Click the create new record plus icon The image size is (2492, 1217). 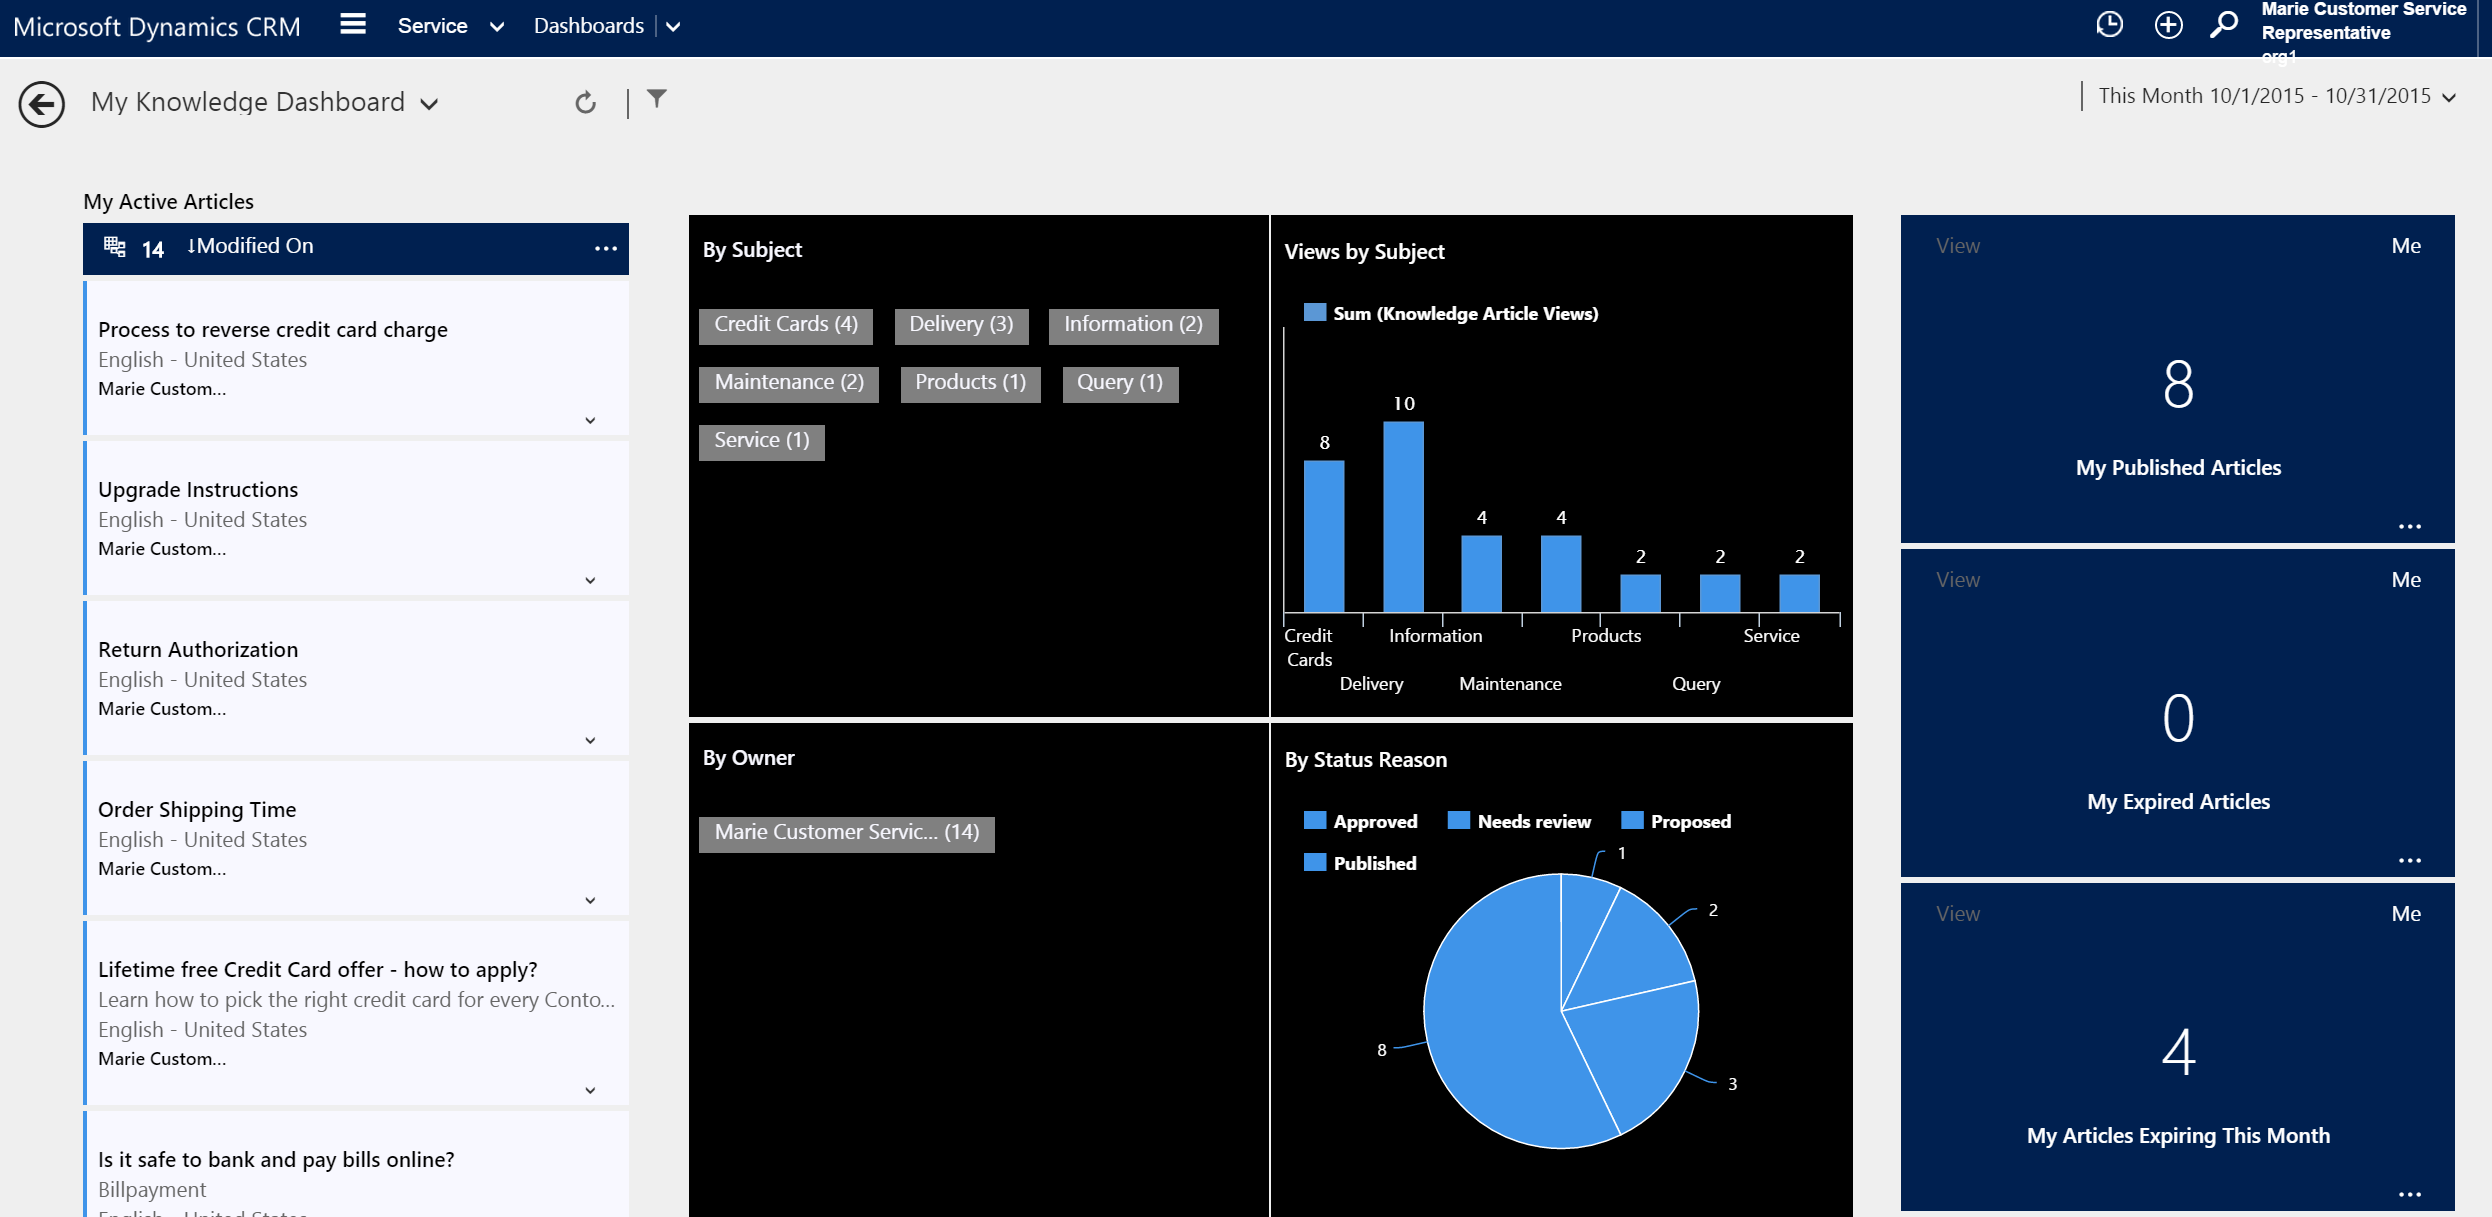(x=2168, y=24)
